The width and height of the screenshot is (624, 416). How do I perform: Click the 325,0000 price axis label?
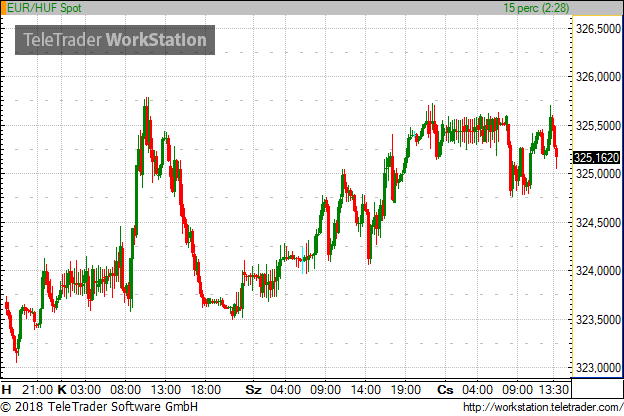pyautogui.click(x=598, y=174)
